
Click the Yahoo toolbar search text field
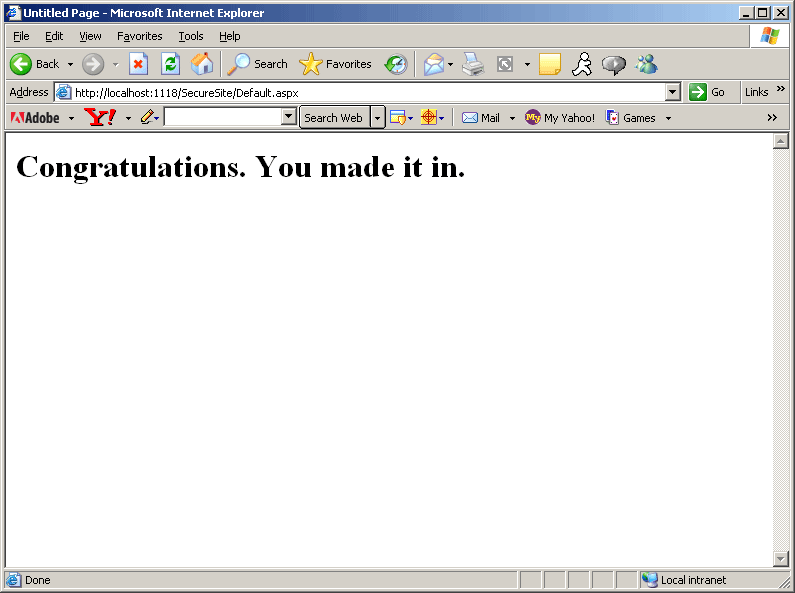223,117
